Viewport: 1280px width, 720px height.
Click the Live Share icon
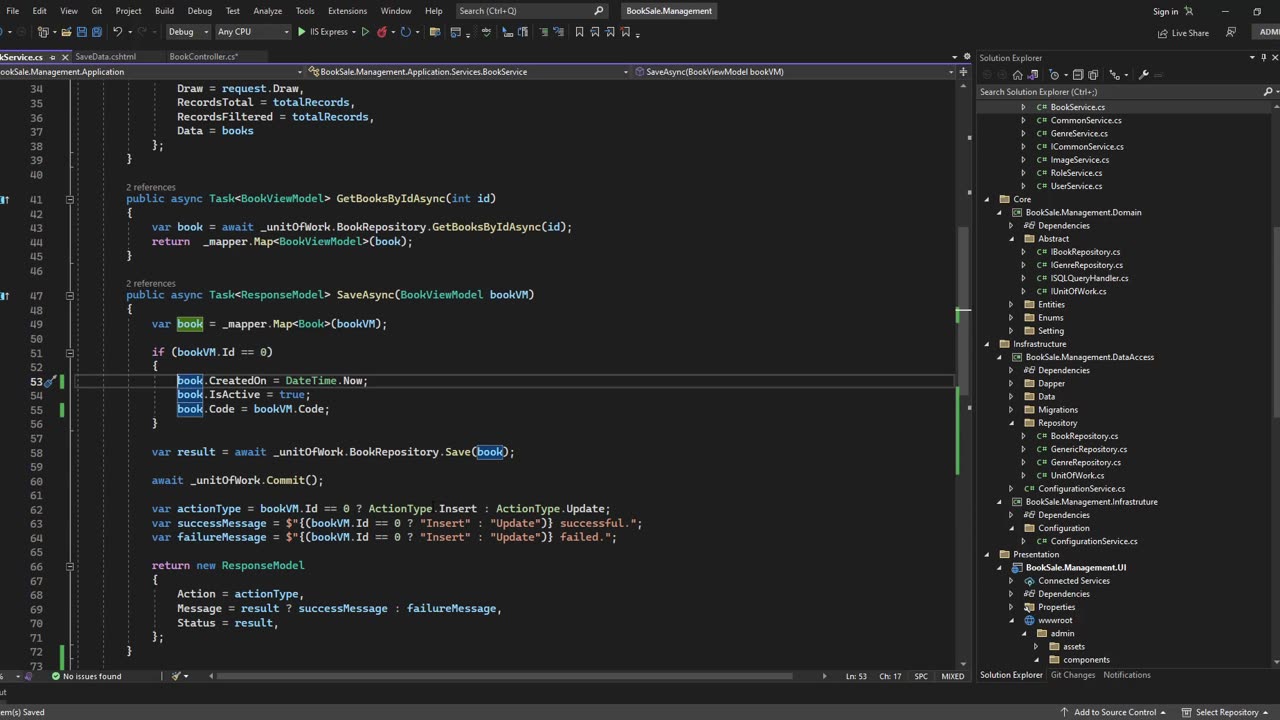pos(1162,33)
